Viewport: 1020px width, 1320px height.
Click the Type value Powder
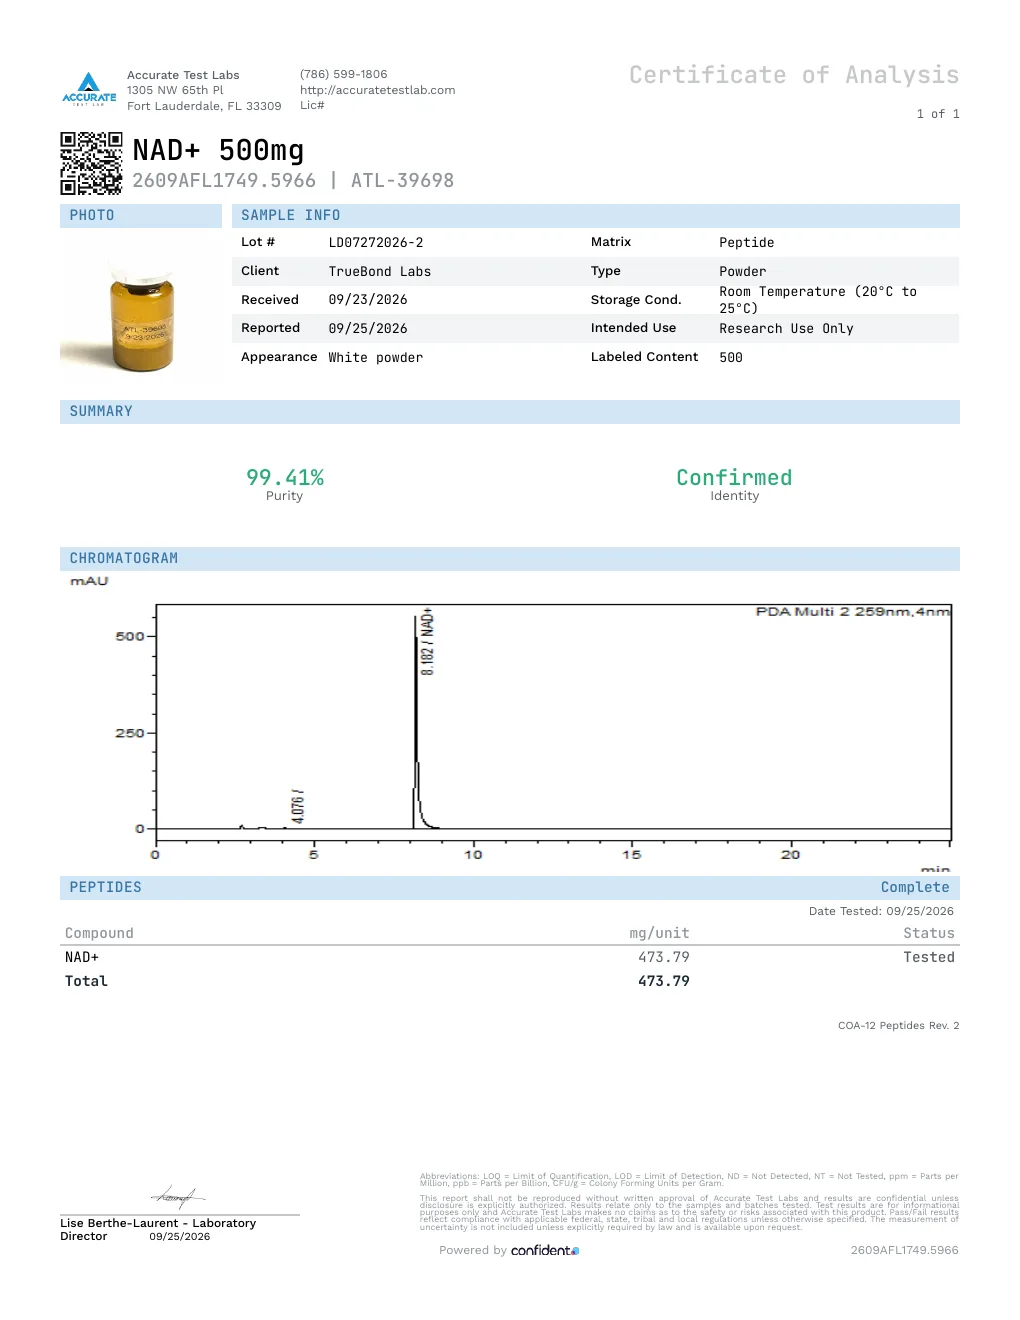click(743, 272)
